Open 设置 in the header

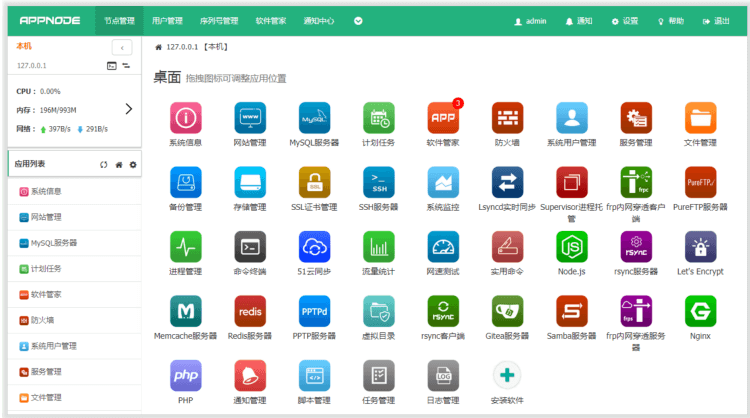point(625,22)
